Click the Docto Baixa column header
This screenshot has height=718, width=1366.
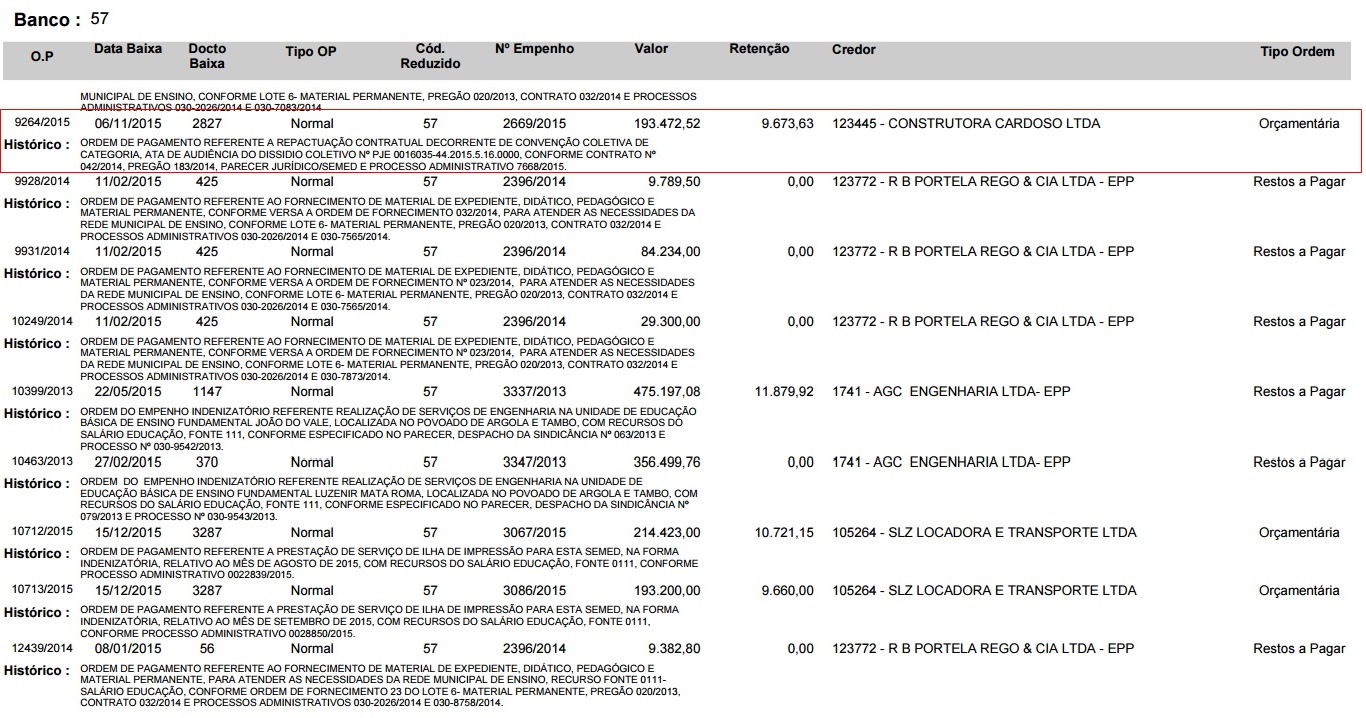point(207,56)
